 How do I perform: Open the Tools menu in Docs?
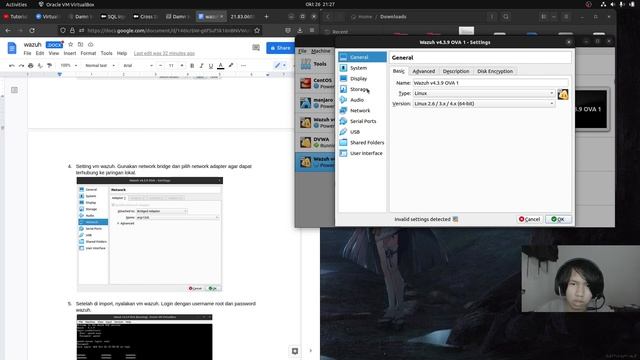pos(106,53)
